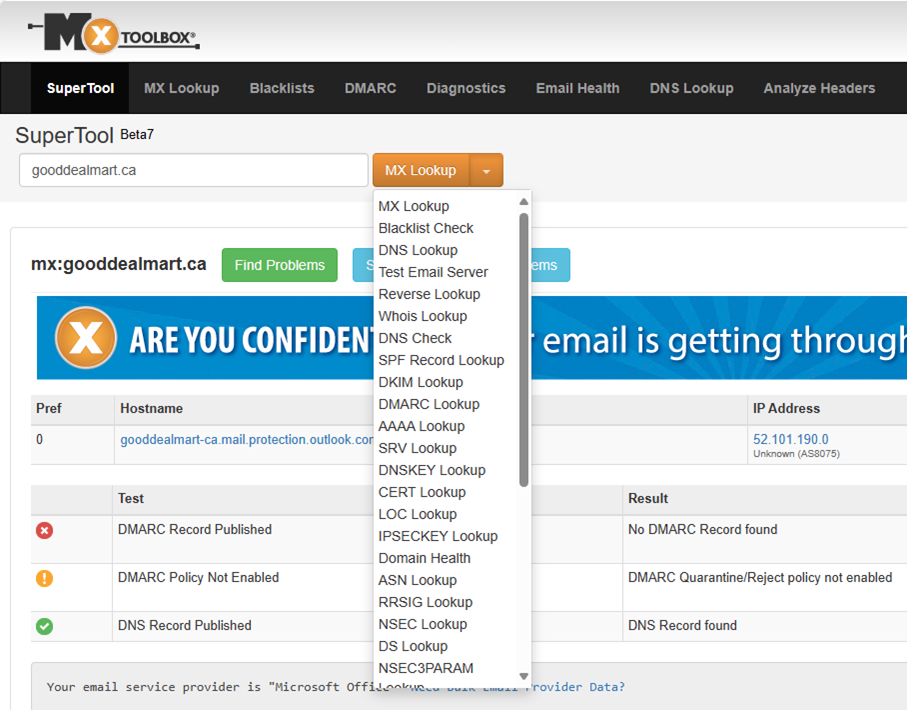Screen dimensions: 907x710
Task: Select SPF Record Lookup option
Action: [x=441, y=360]
